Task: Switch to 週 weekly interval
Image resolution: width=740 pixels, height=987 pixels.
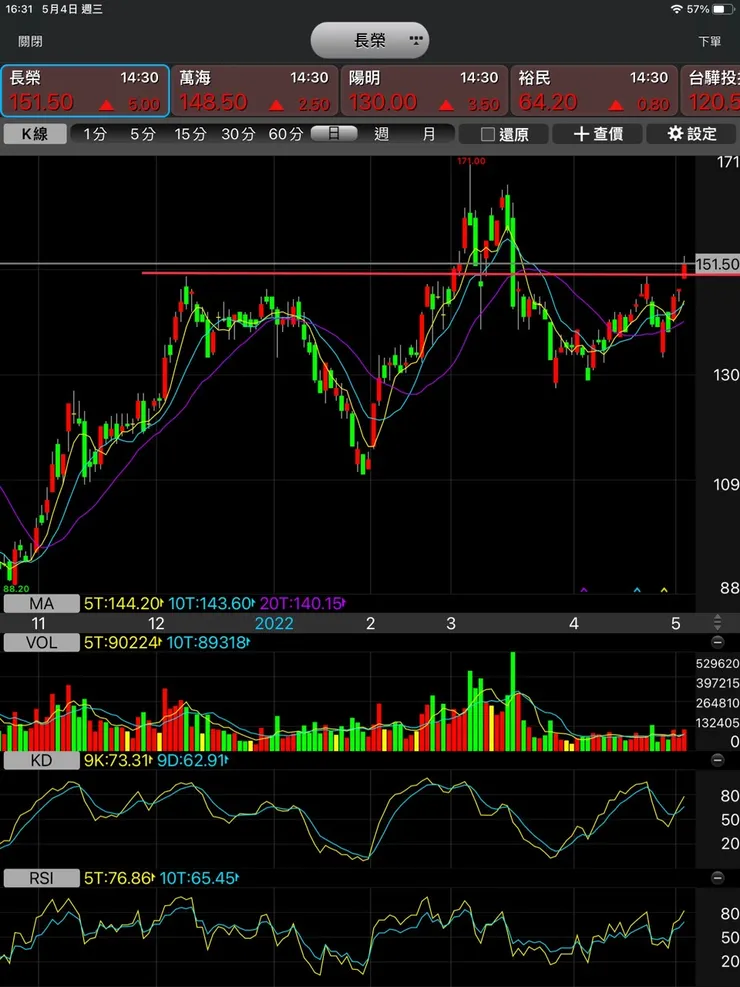Action: (381, 134)
